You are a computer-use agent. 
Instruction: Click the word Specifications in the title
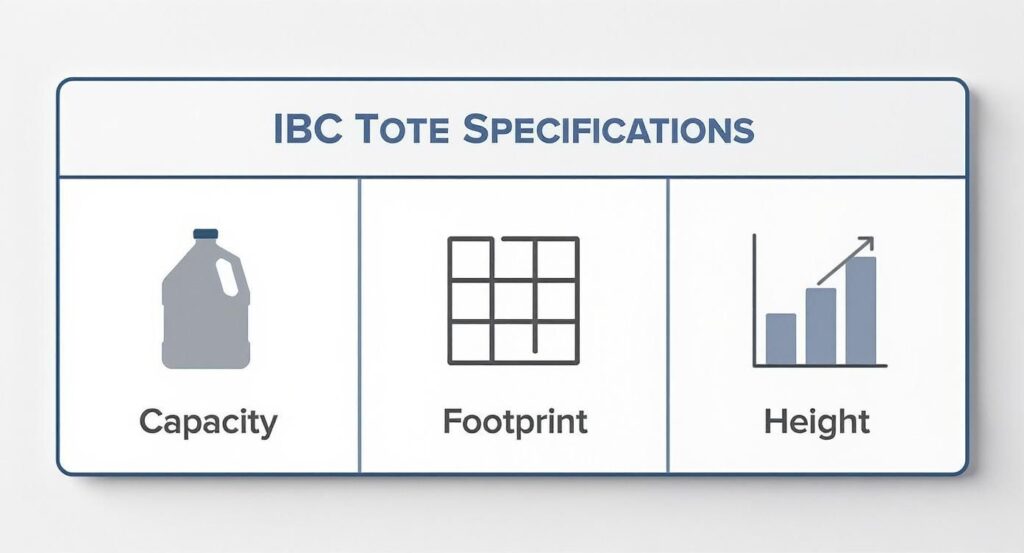click(608, 129)
